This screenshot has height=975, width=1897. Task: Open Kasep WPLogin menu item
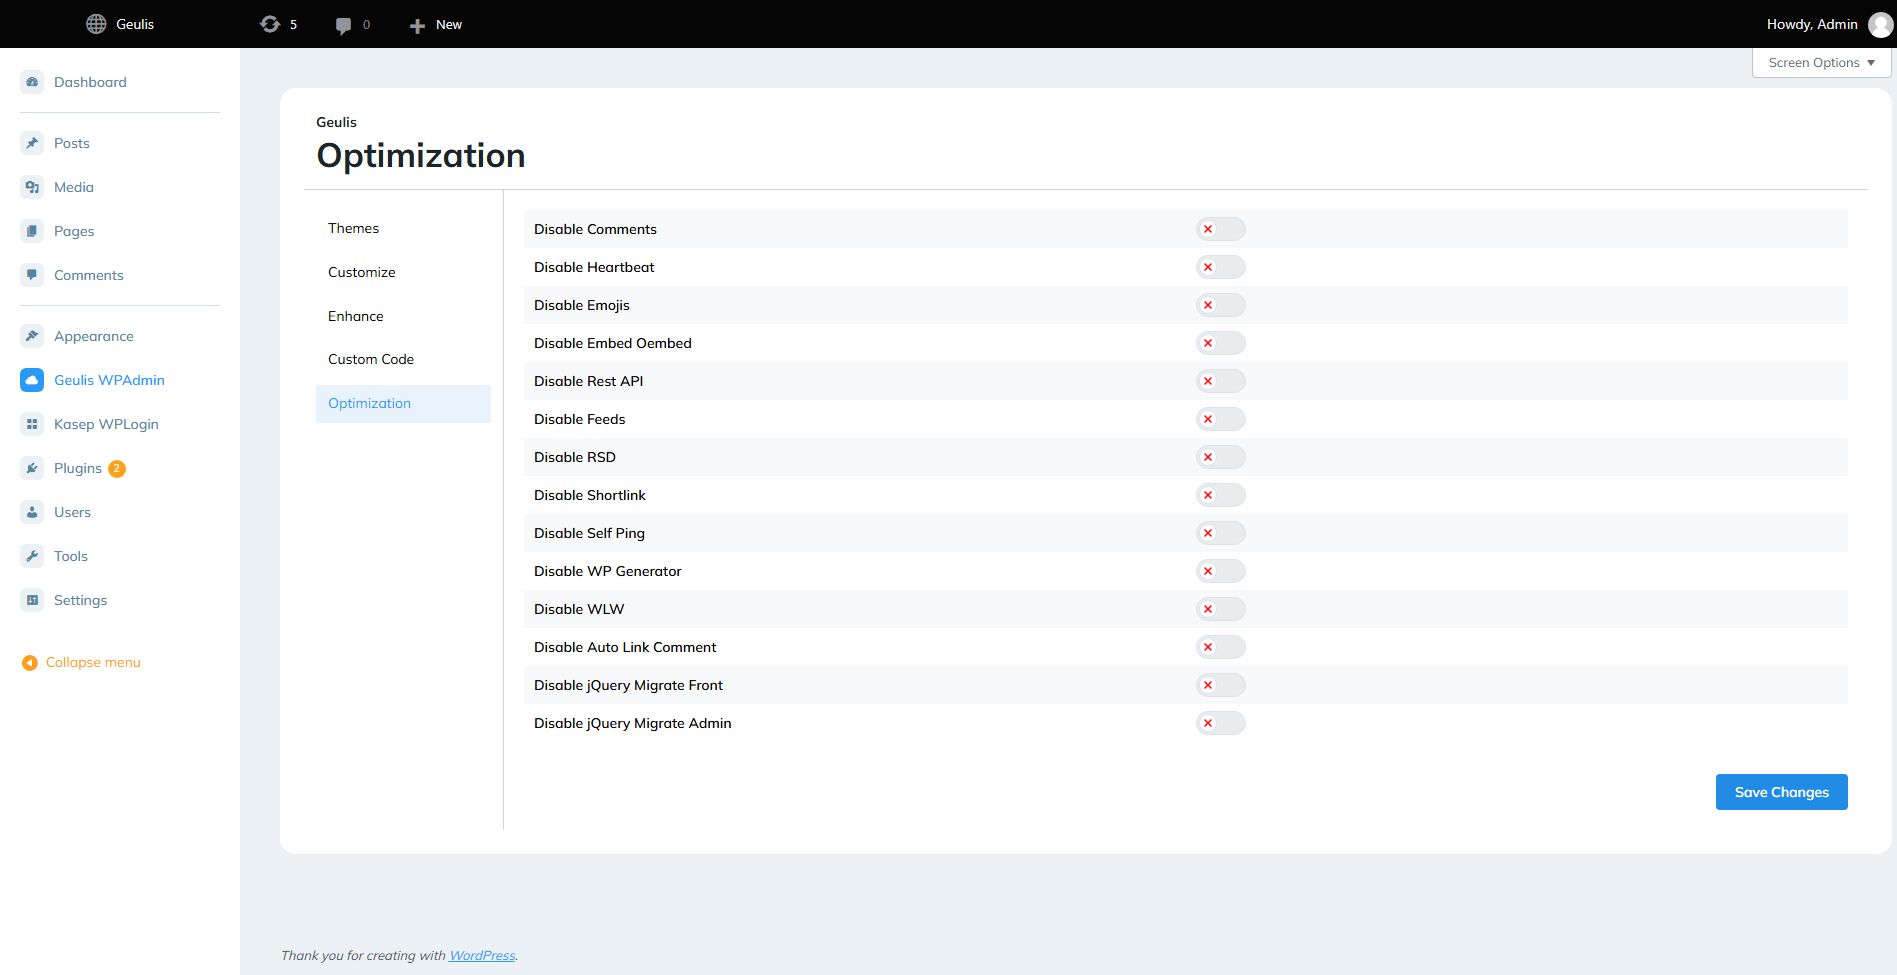pos(106,424)
